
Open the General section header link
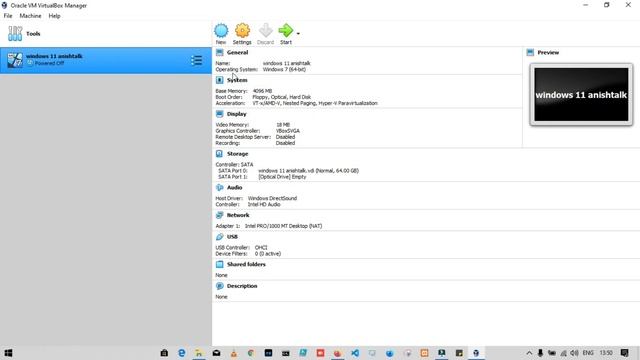(238, 52)
